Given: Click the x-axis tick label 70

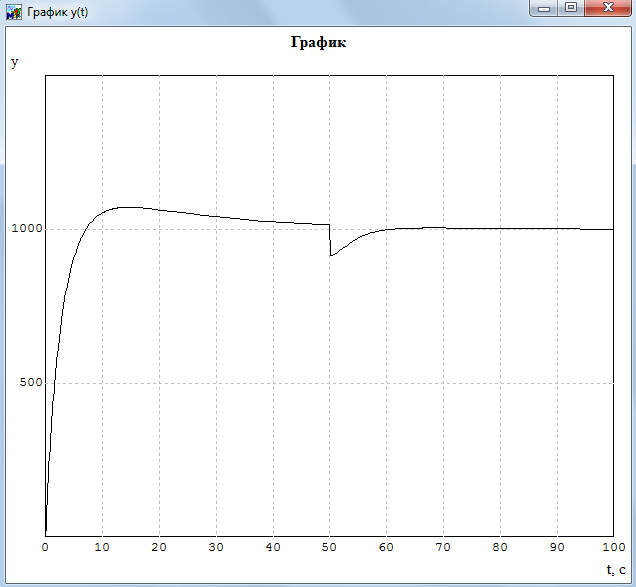Looking at the screenshot, I should (x=443, y=547).
